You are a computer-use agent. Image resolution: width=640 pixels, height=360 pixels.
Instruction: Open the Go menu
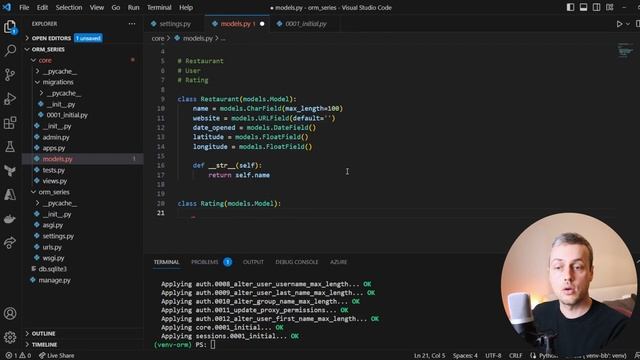116,7
